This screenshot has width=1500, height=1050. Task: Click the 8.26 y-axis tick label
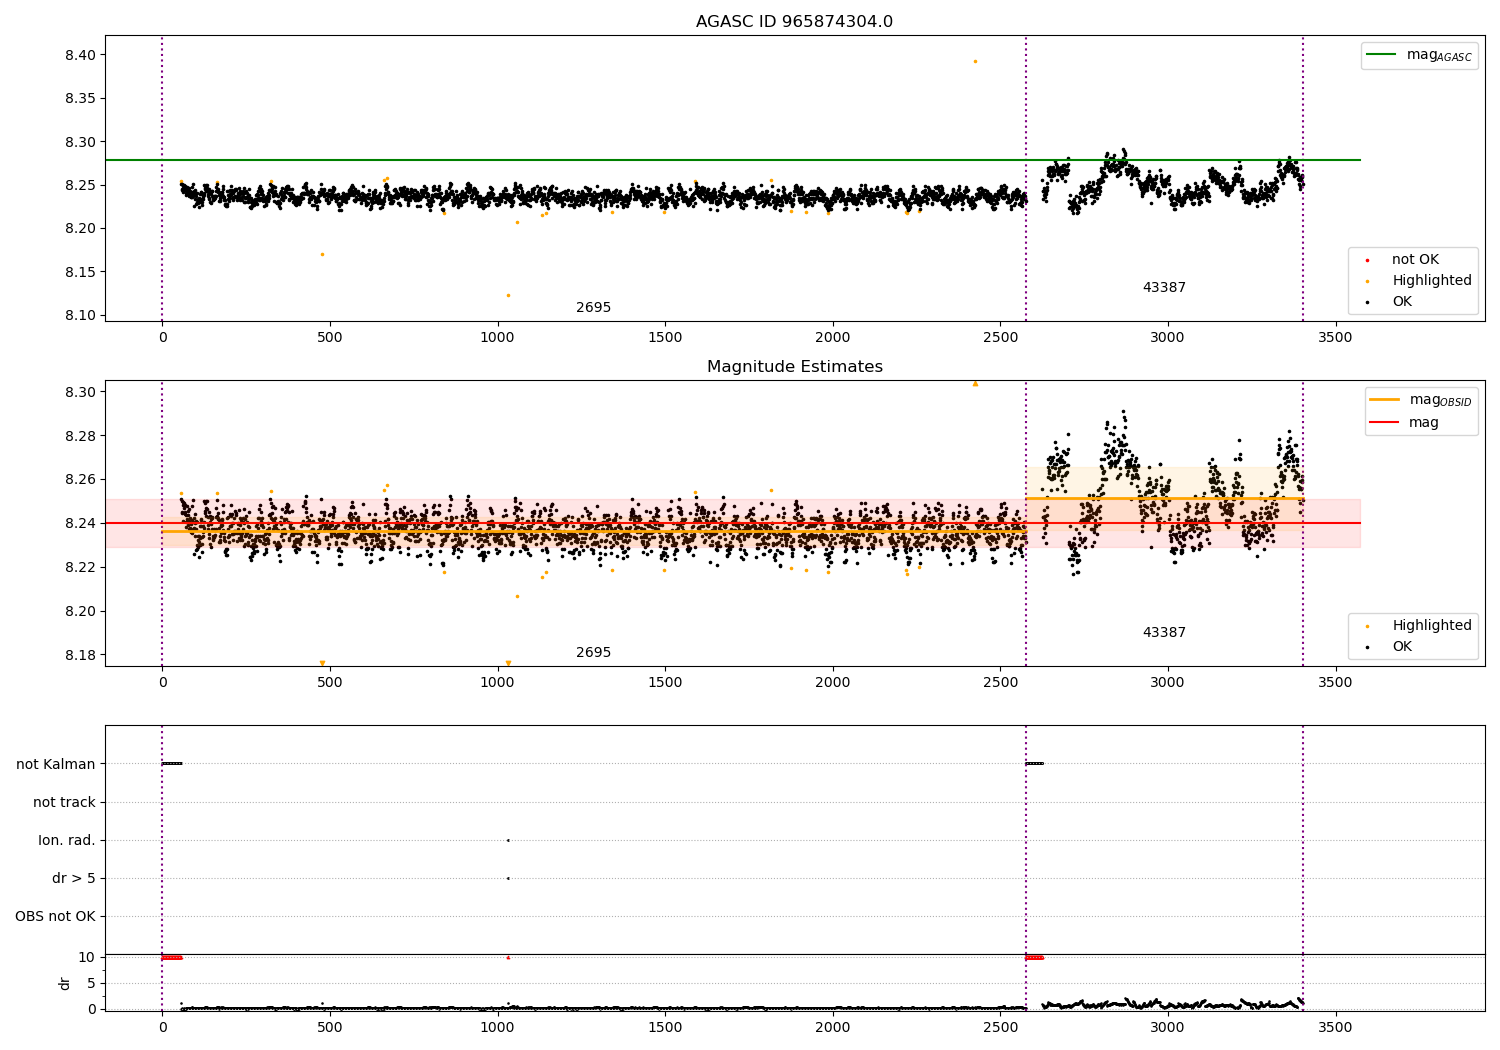tap(80, 480)
